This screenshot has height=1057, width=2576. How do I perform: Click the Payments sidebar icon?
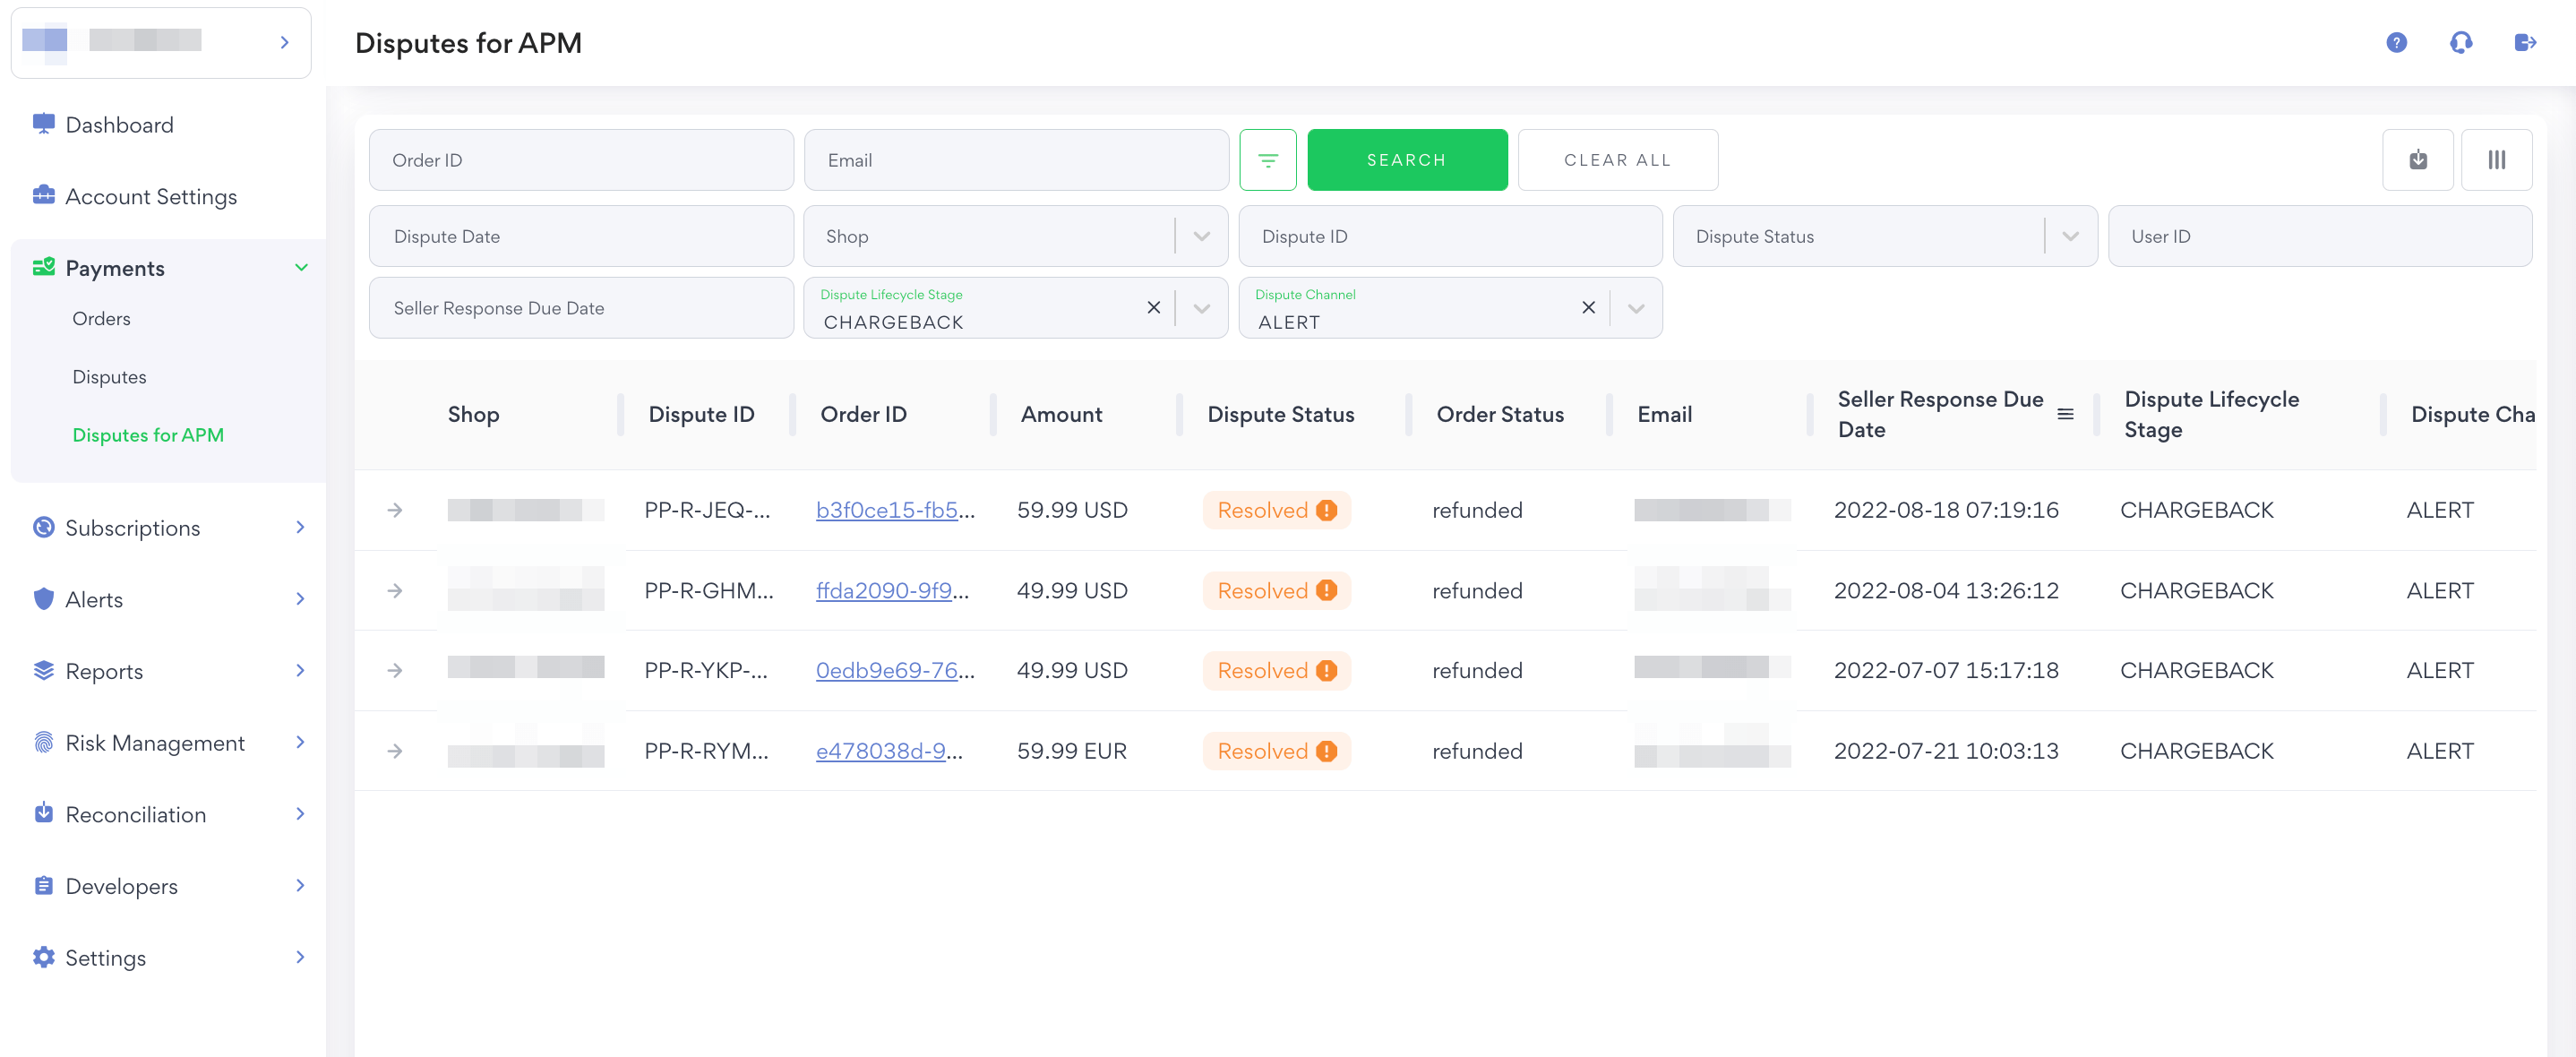(45, 266)
